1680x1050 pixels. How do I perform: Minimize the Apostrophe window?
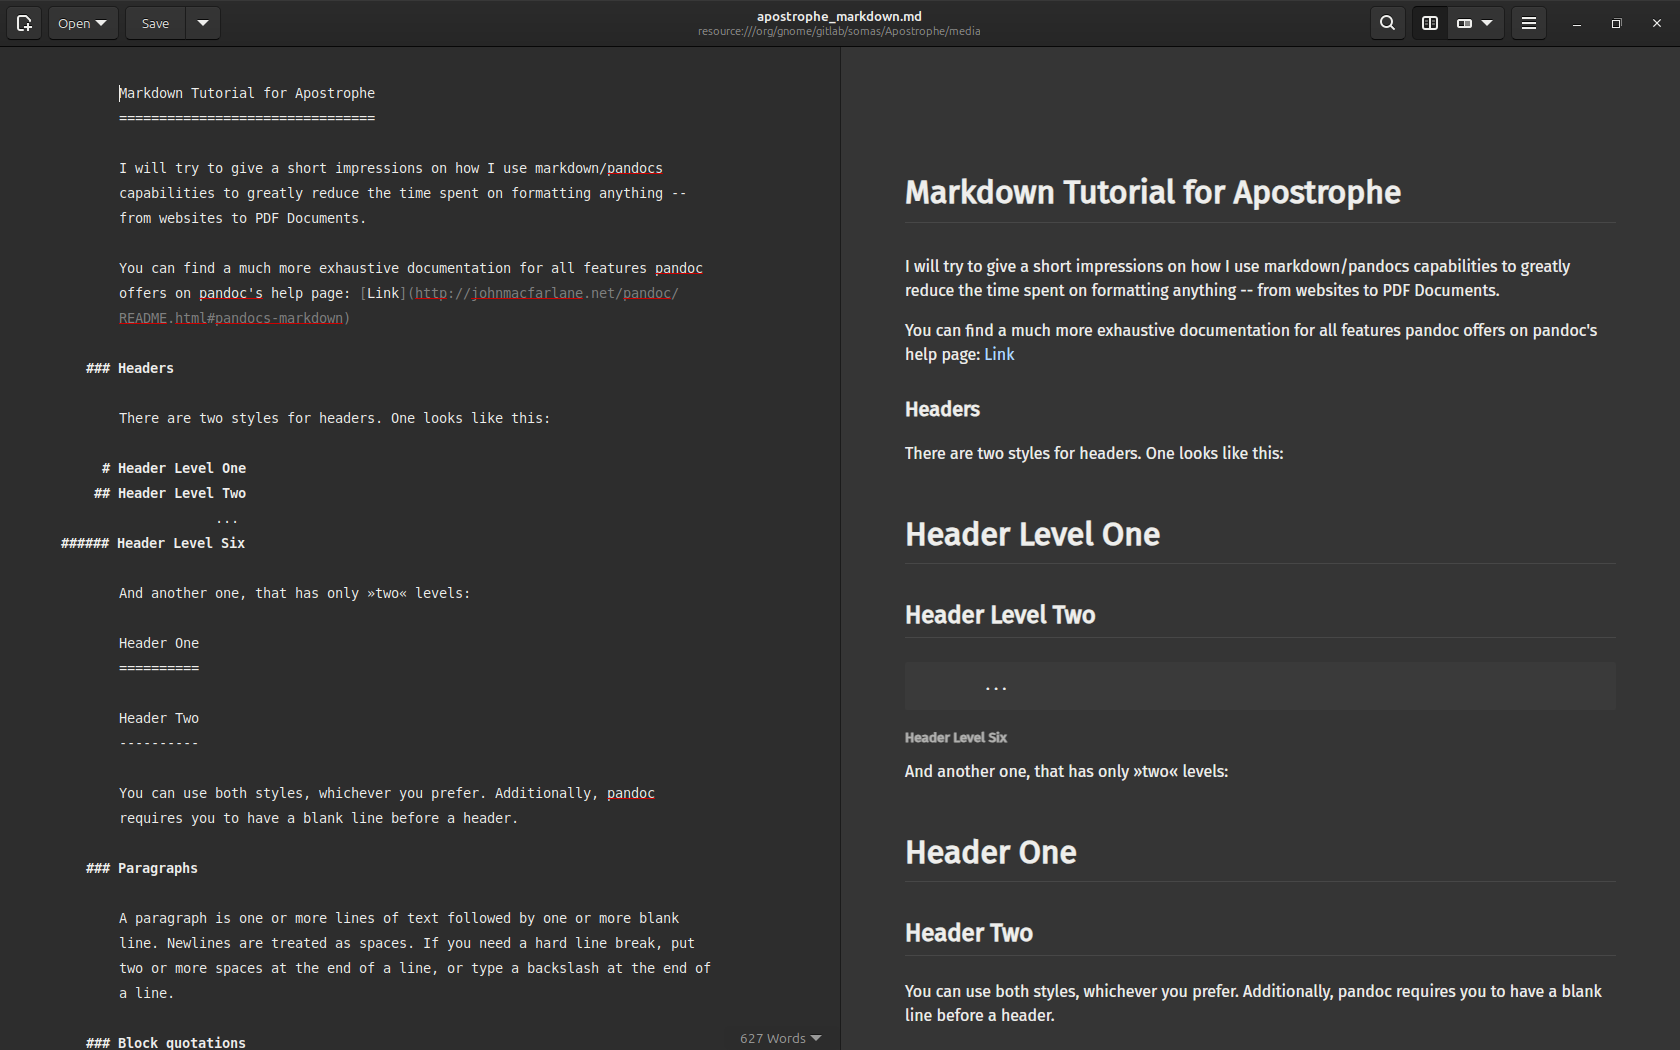click(x=1576, y=23)
